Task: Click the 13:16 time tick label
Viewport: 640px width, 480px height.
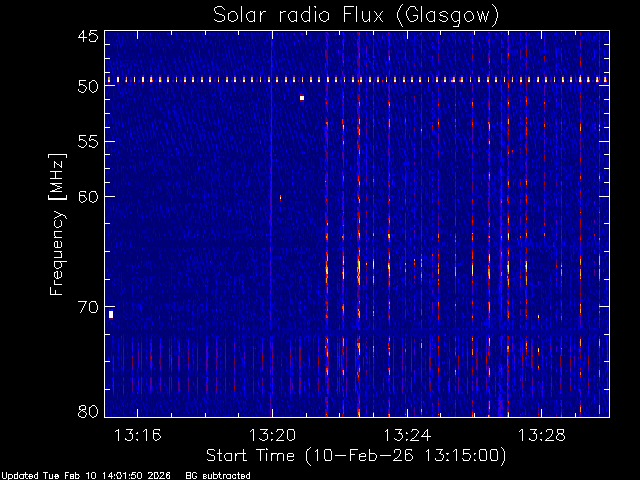Action: [x=138, y=435]
